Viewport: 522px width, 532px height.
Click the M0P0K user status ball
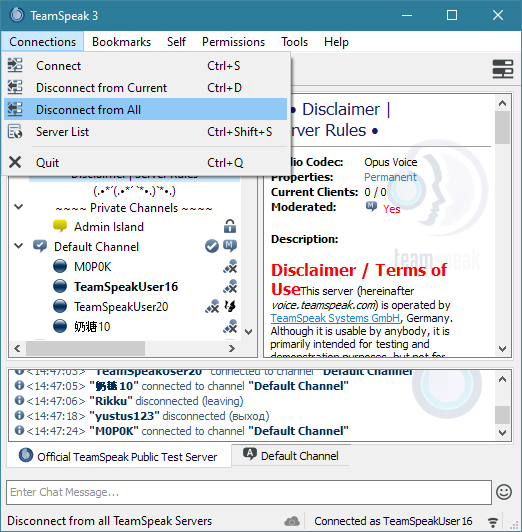pyautogui.click(x=60, y=266)
